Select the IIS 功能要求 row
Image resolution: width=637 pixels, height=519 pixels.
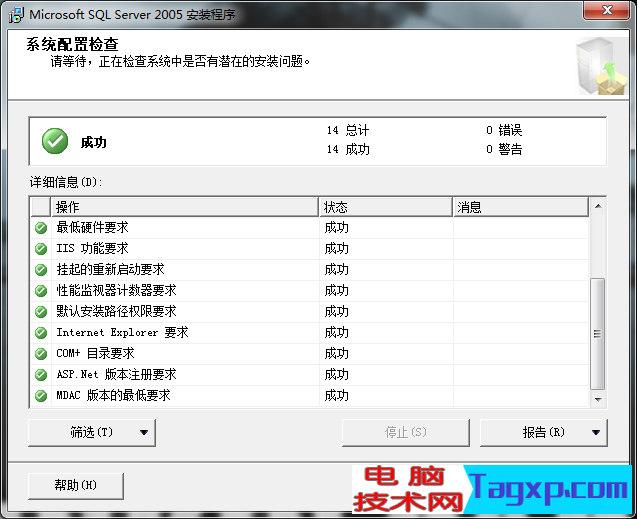tap(310, 249)
